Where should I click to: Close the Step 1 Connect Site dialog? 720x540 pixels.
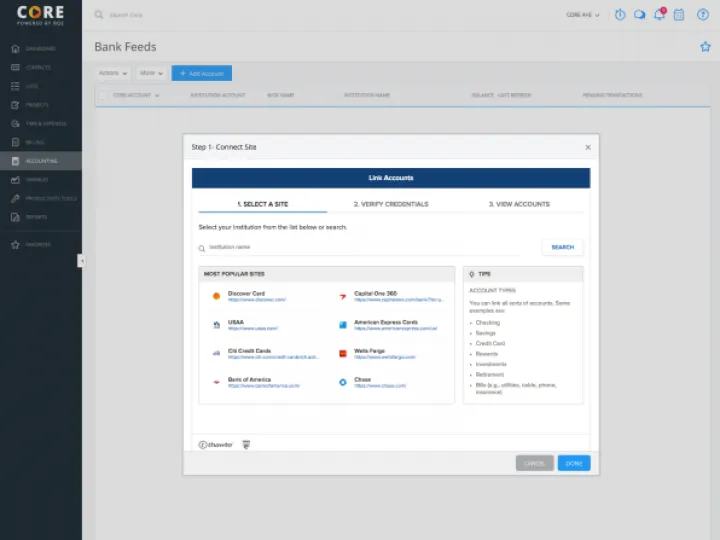tap(588, 147)
